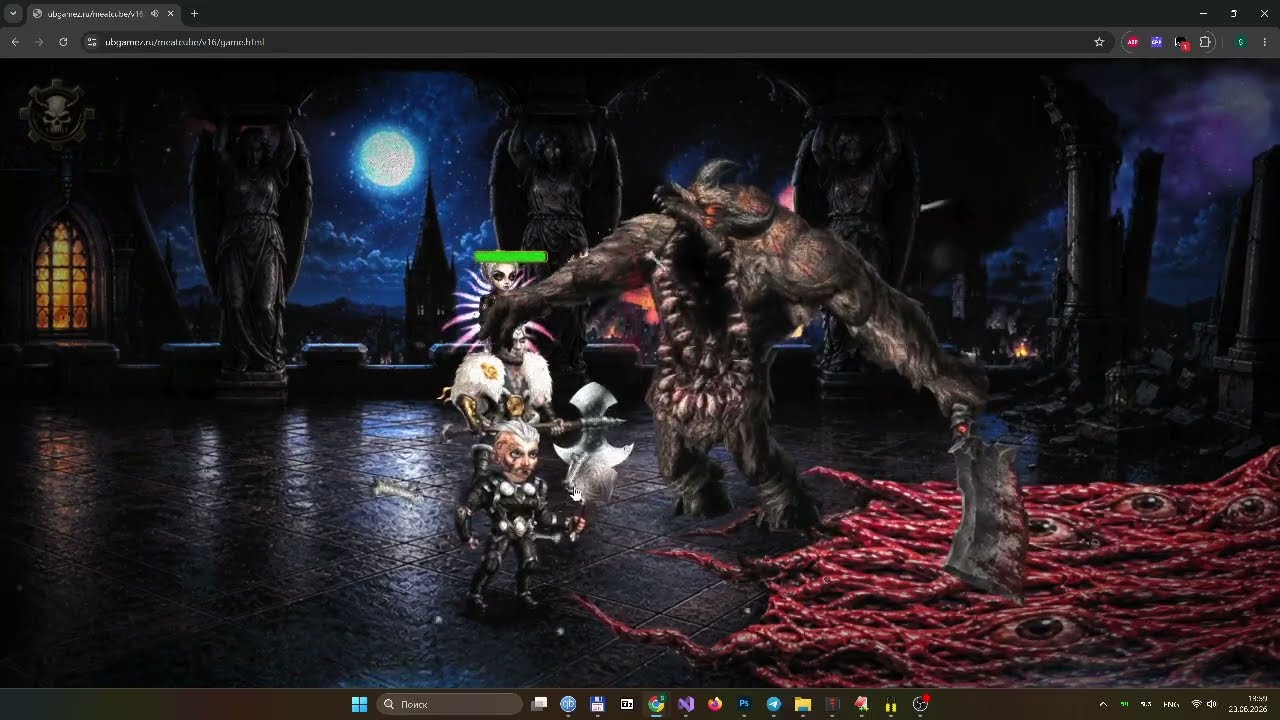Open the floppy disk app on taskbar
1280x720 pixels.
(598, 704)
